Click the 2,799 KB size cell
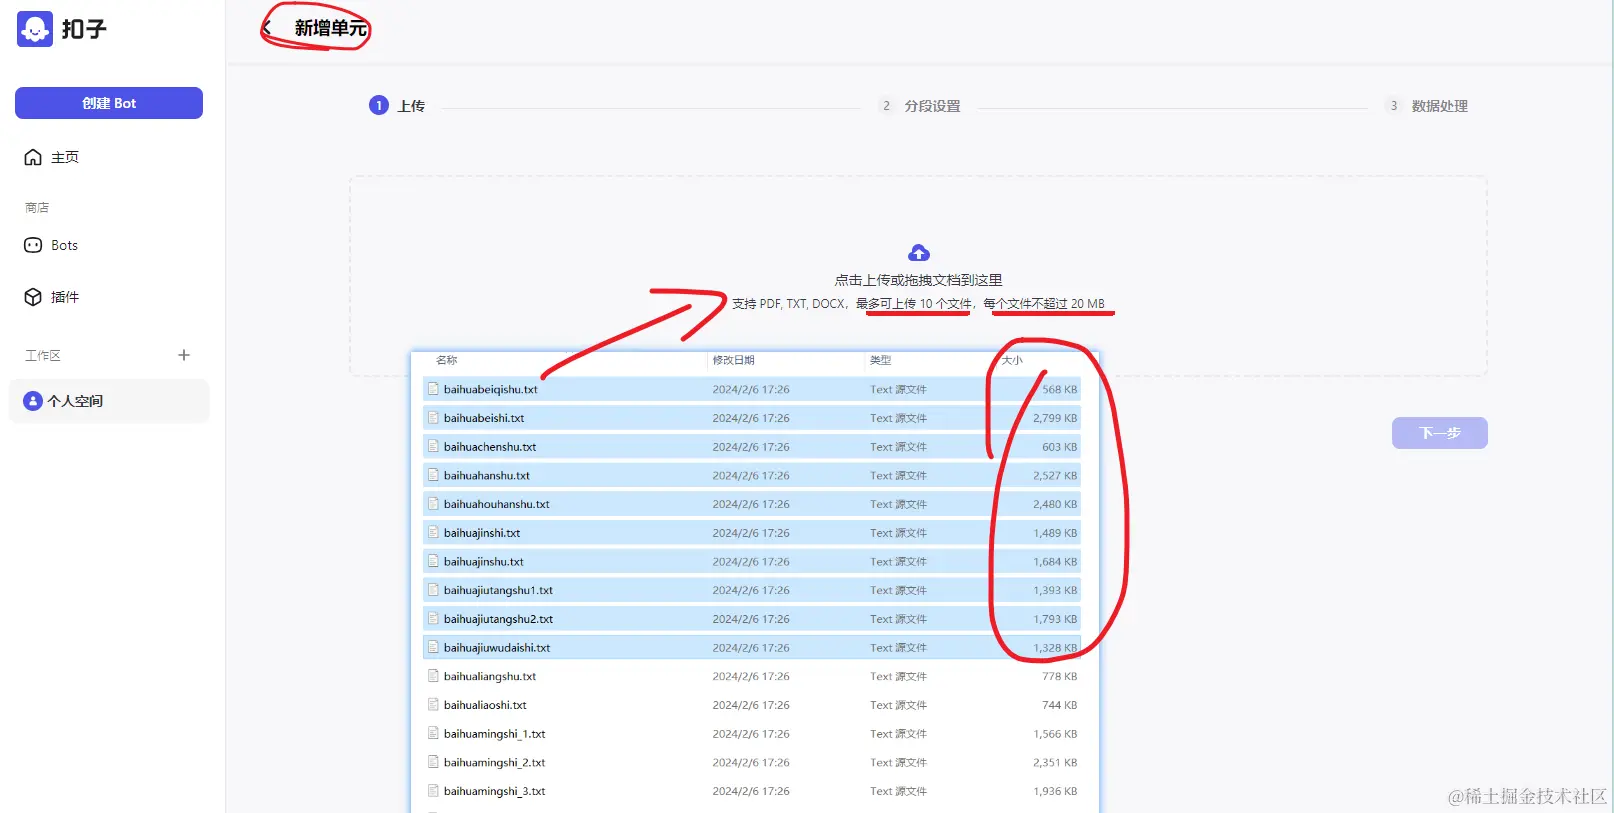The height and width of the screenshot is (813, 1614). click(1055, 418)
